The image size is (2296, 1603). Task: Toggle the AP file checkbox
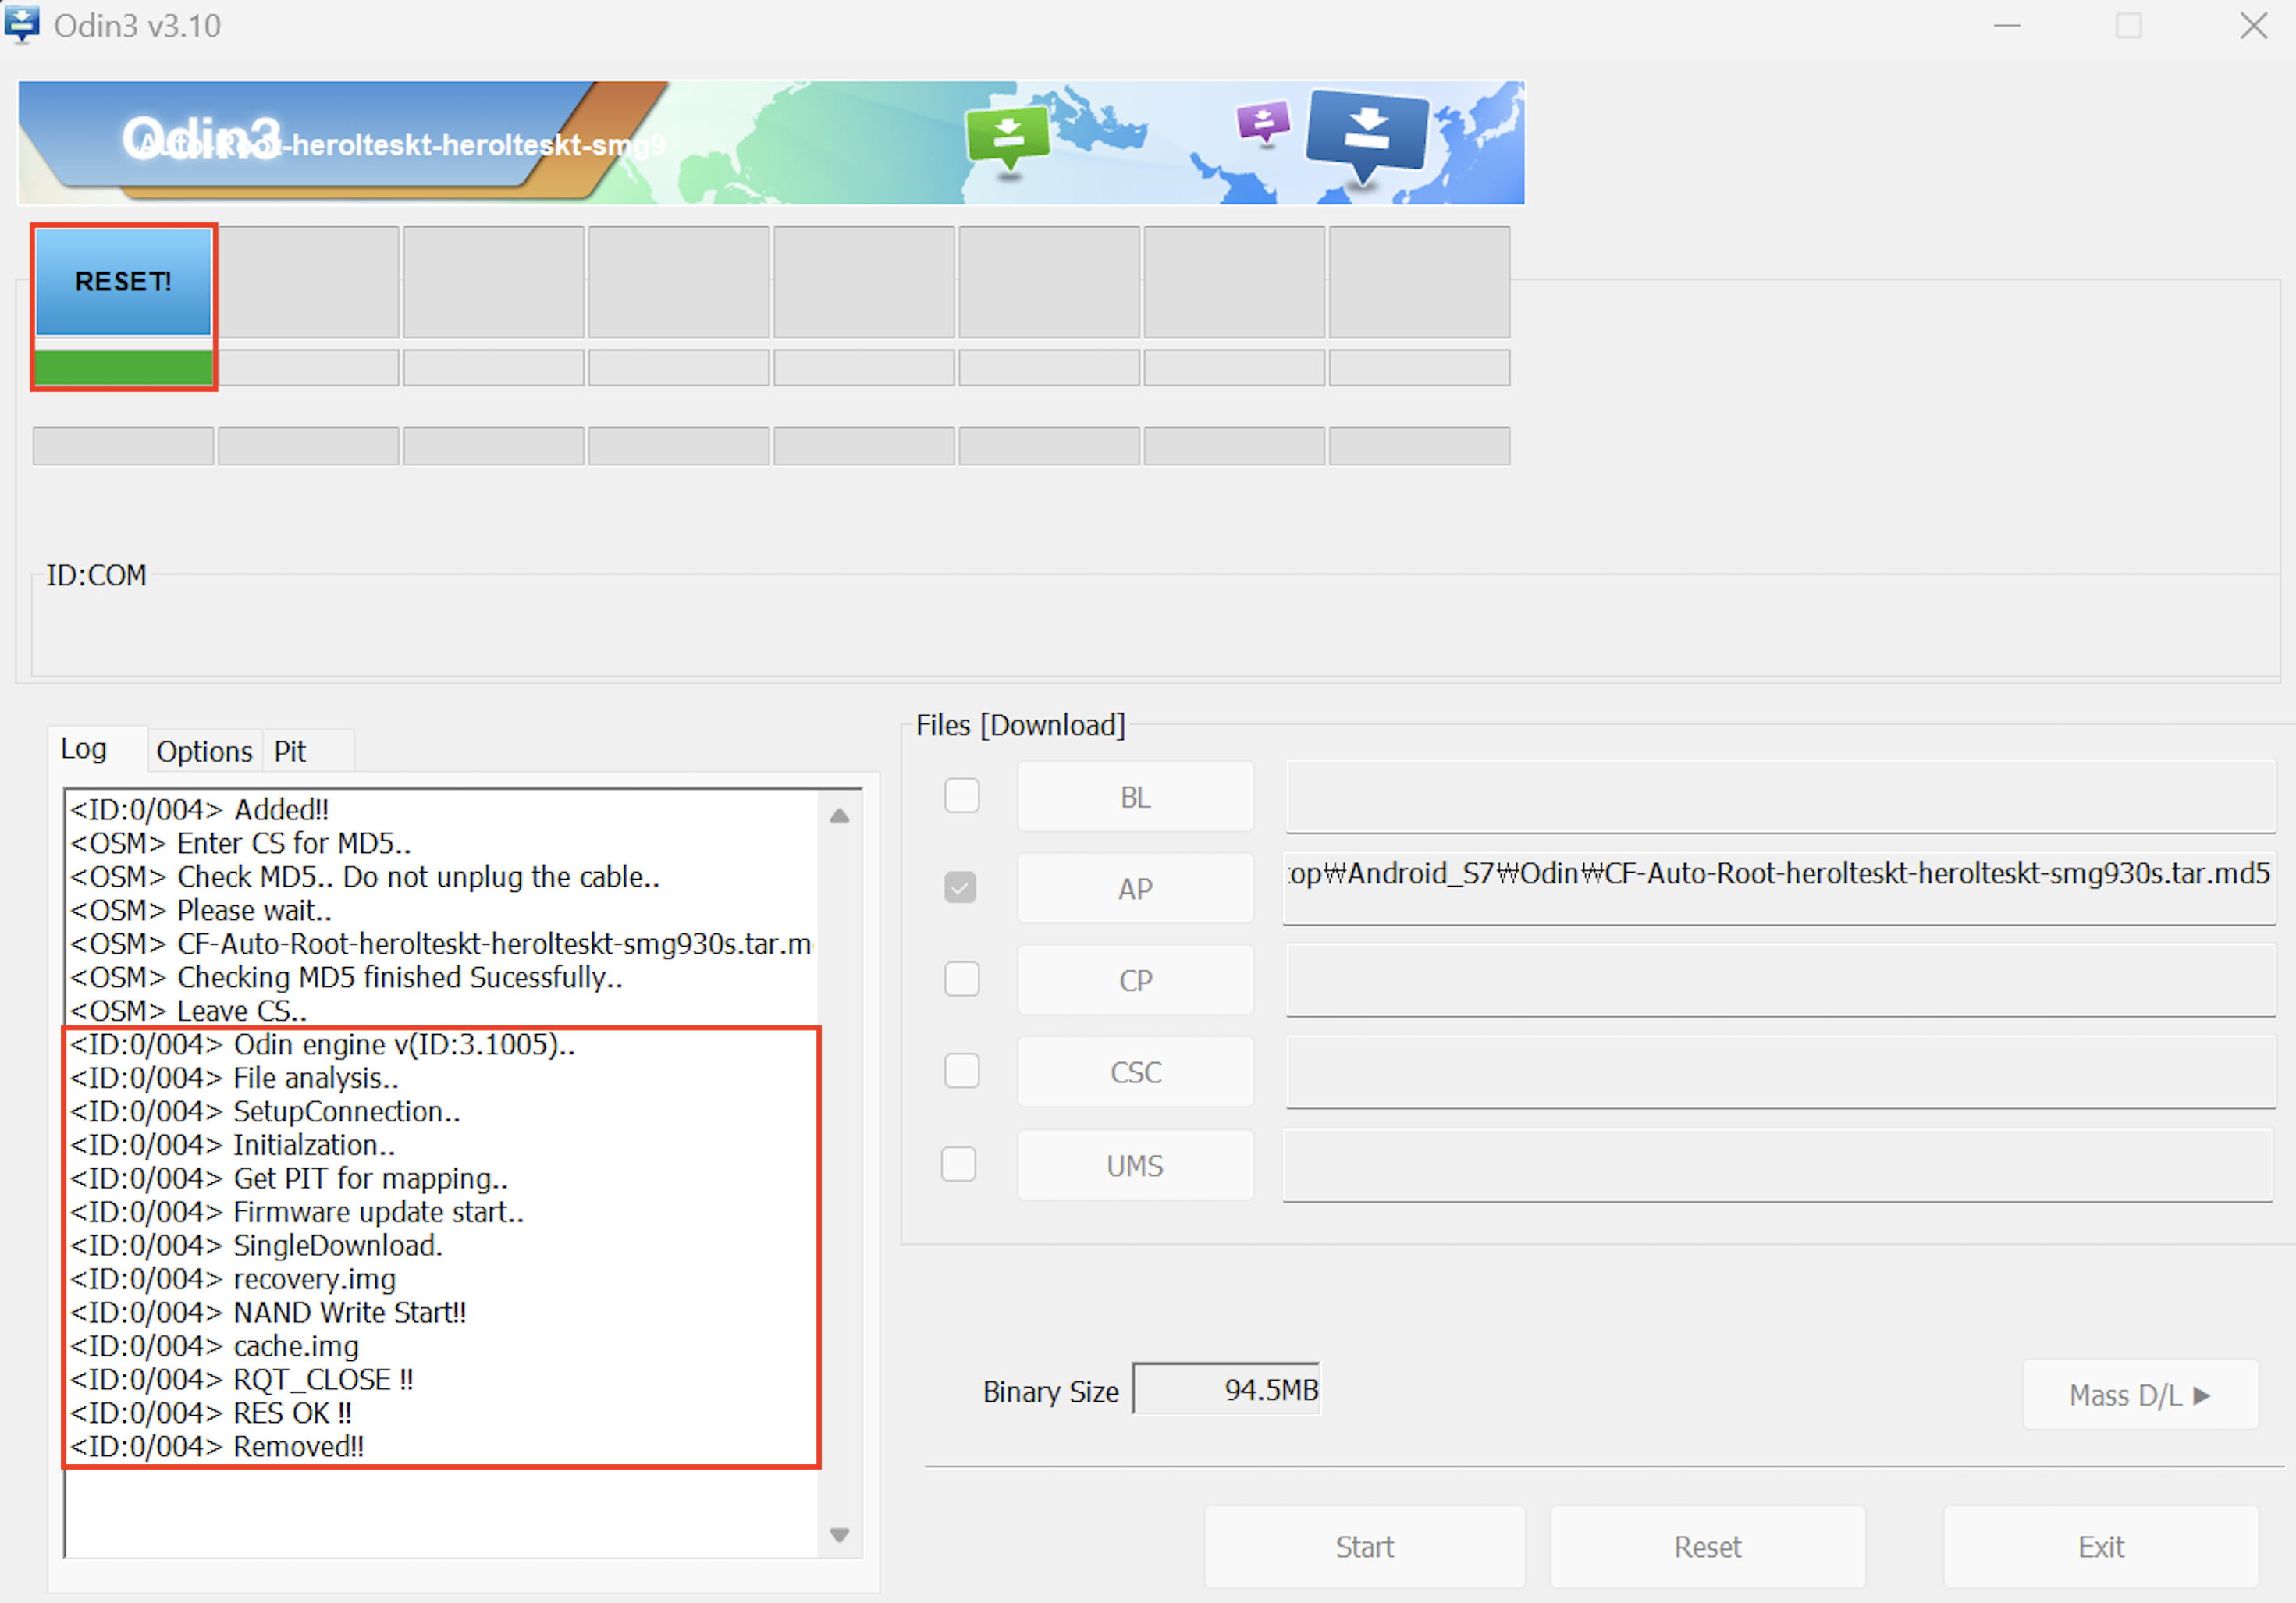(x=961, y=888)
